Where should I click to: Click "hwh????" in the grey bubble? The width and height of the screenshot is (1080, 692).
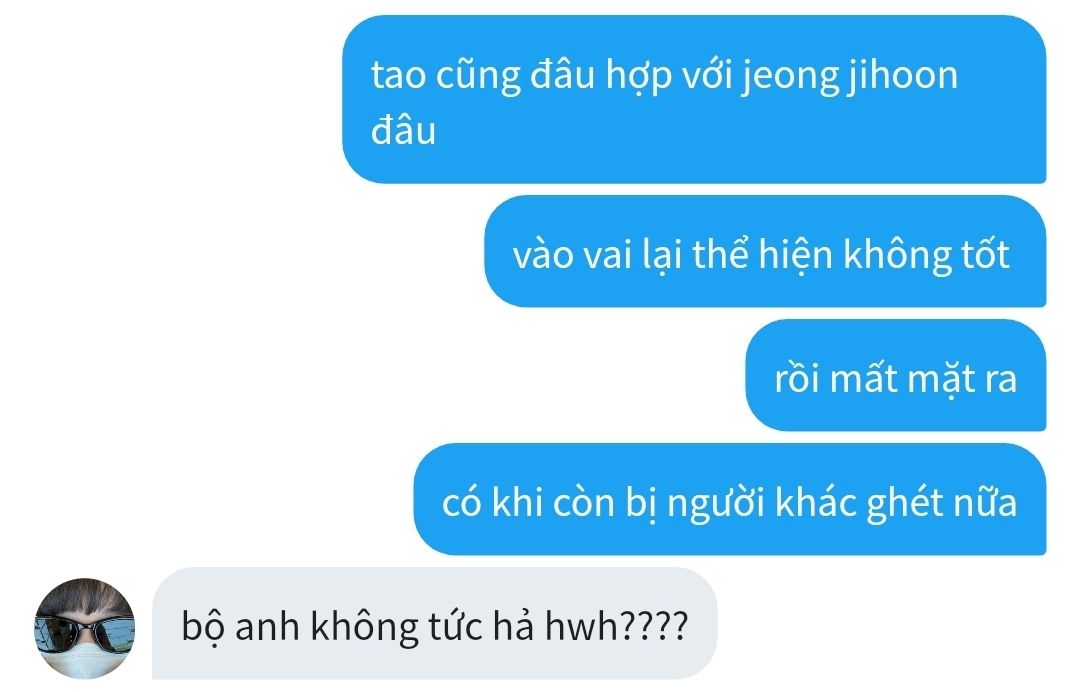616,627
